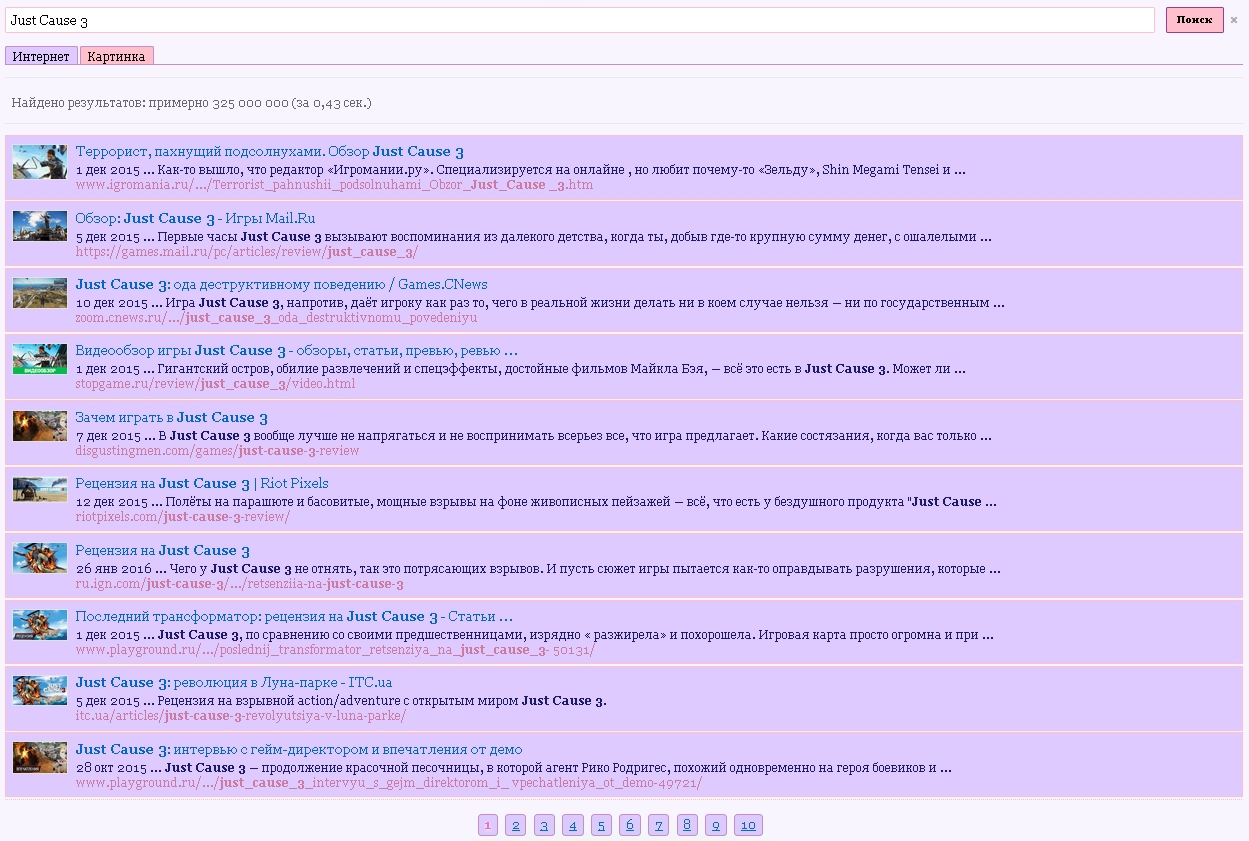Switch to the Интернет tab
The height and width of the screenshot is (841, 1249).
pos(41,56)
